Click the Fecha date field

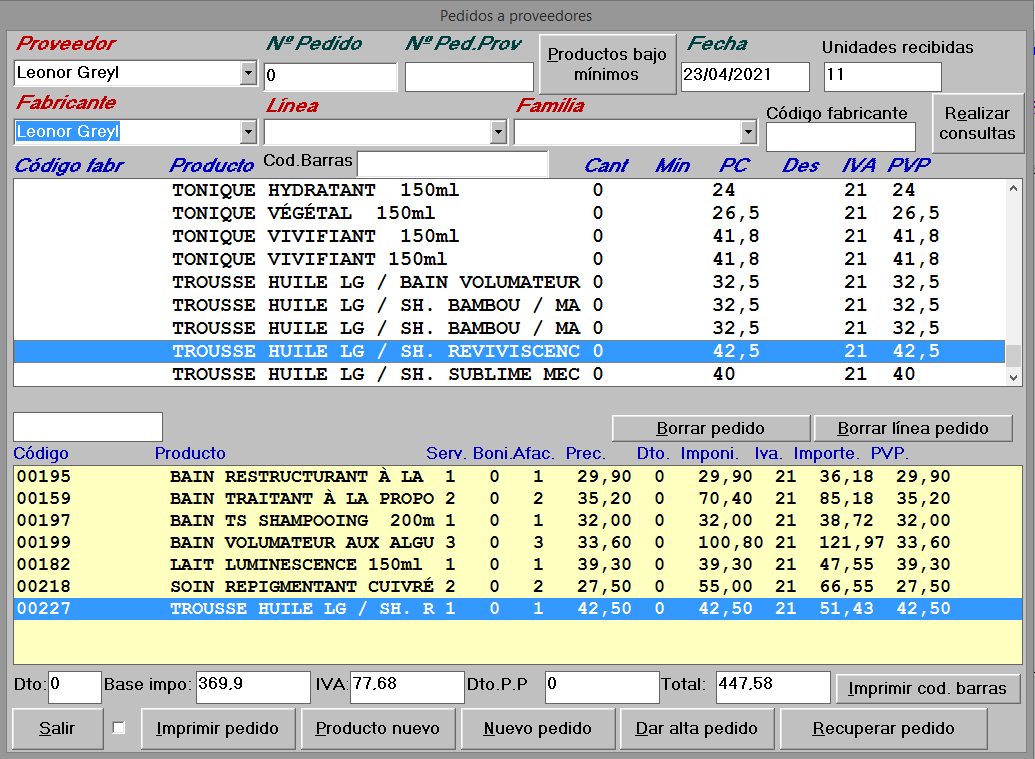pyautogui.click(x=745, y=77)
